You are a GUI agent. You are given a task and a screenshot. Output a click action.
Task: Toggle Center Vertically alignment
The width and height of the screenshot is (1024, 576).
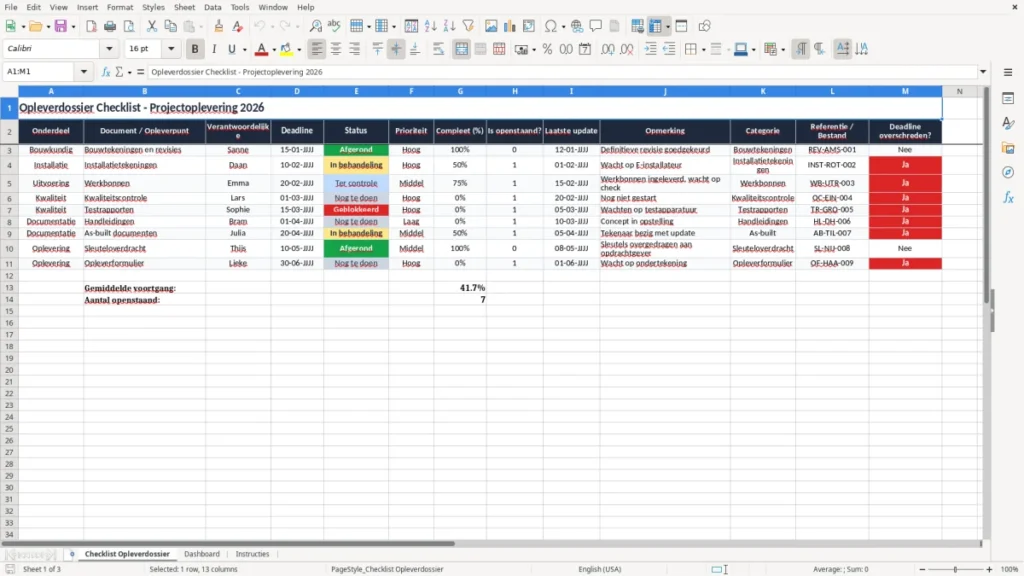click(x=396, y=49)
